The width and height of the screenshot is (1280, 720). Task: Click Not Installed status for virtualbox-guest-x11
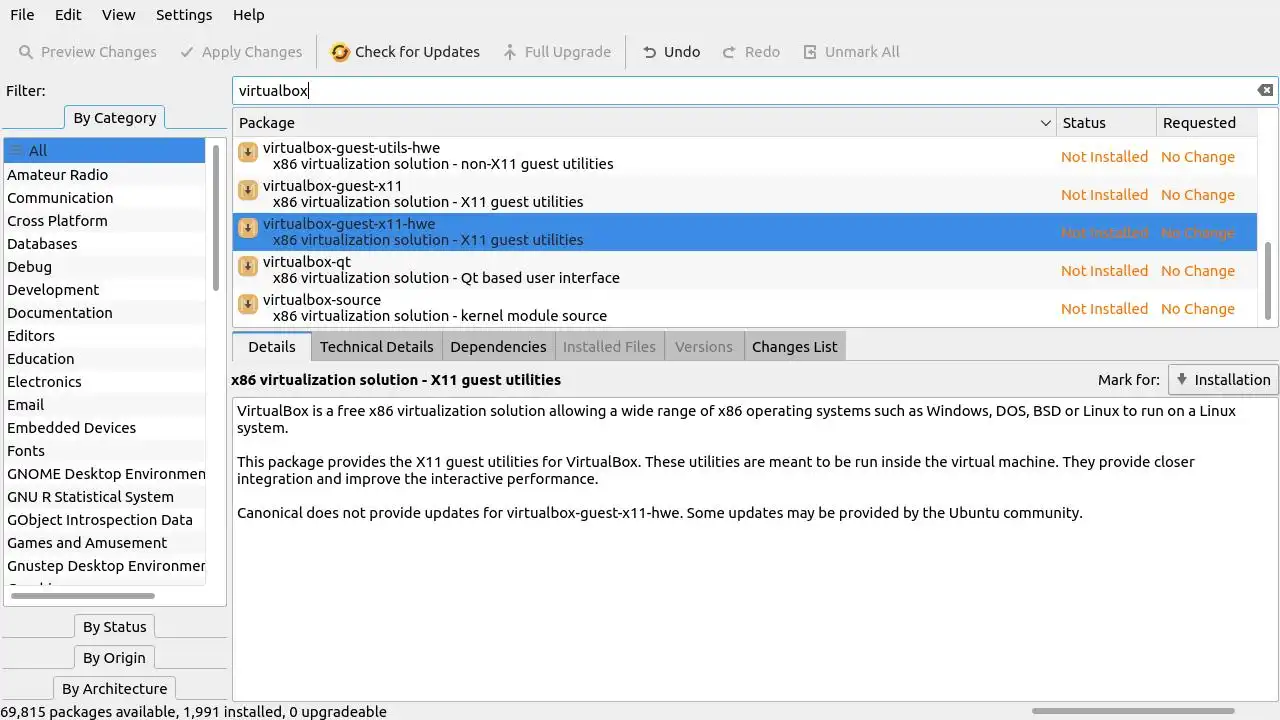1104,195
